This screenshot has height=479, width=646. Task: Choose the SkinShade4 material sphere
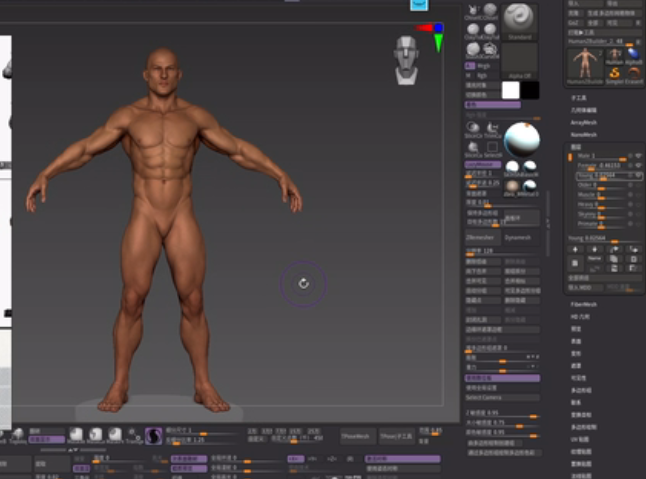point(512,168)
